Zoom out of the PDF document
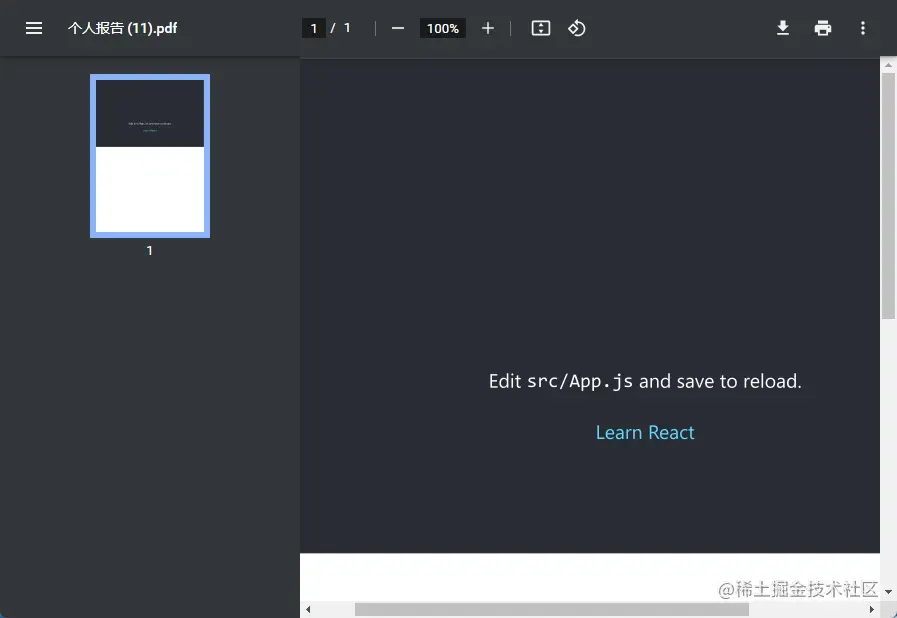Screen dimensions: 897x618 tap(397, 28)
